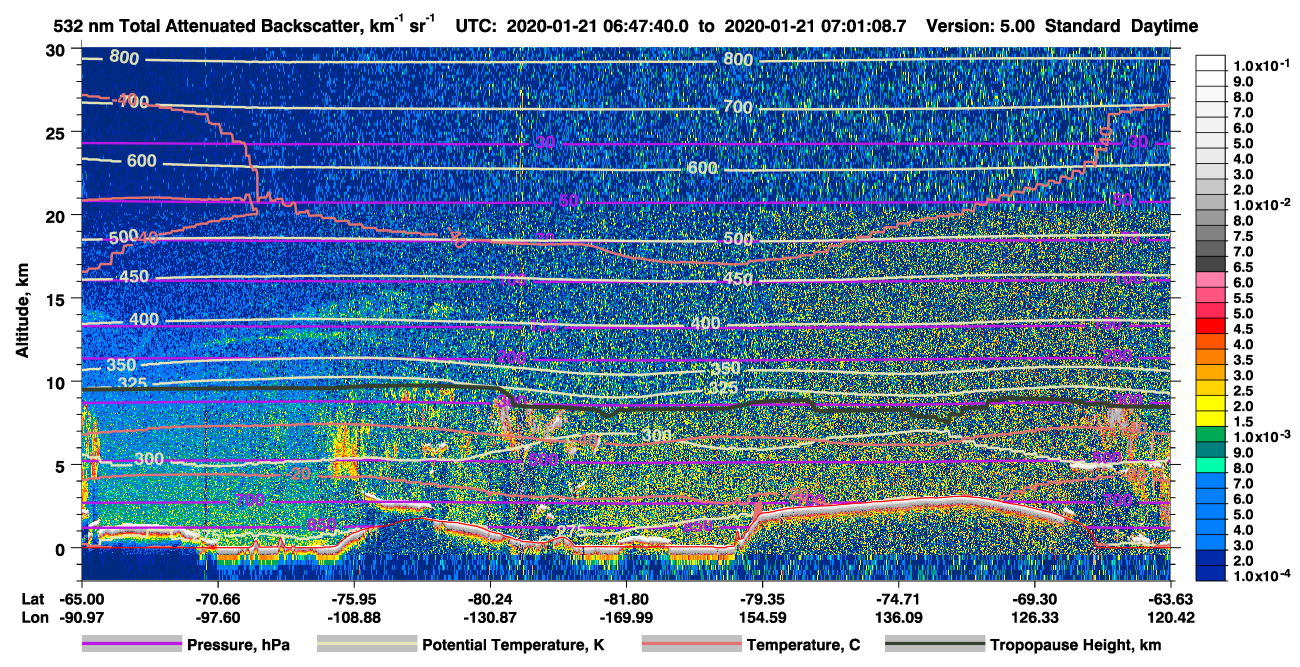This screenshot has width=1300, height=667.
Task: Click the longitude value '154.59'
Action: [762, 617]
